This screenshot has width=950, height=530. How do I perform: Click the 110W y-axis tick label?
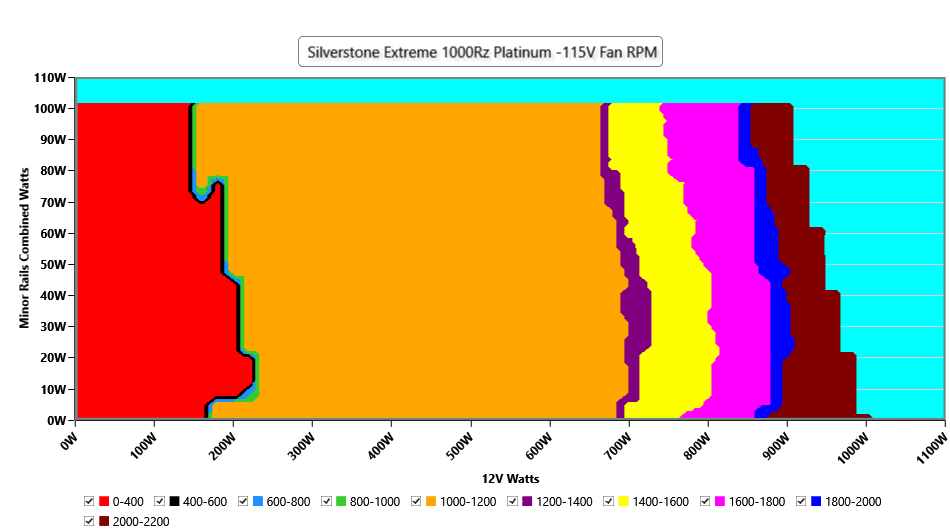(x=50, y=78)
